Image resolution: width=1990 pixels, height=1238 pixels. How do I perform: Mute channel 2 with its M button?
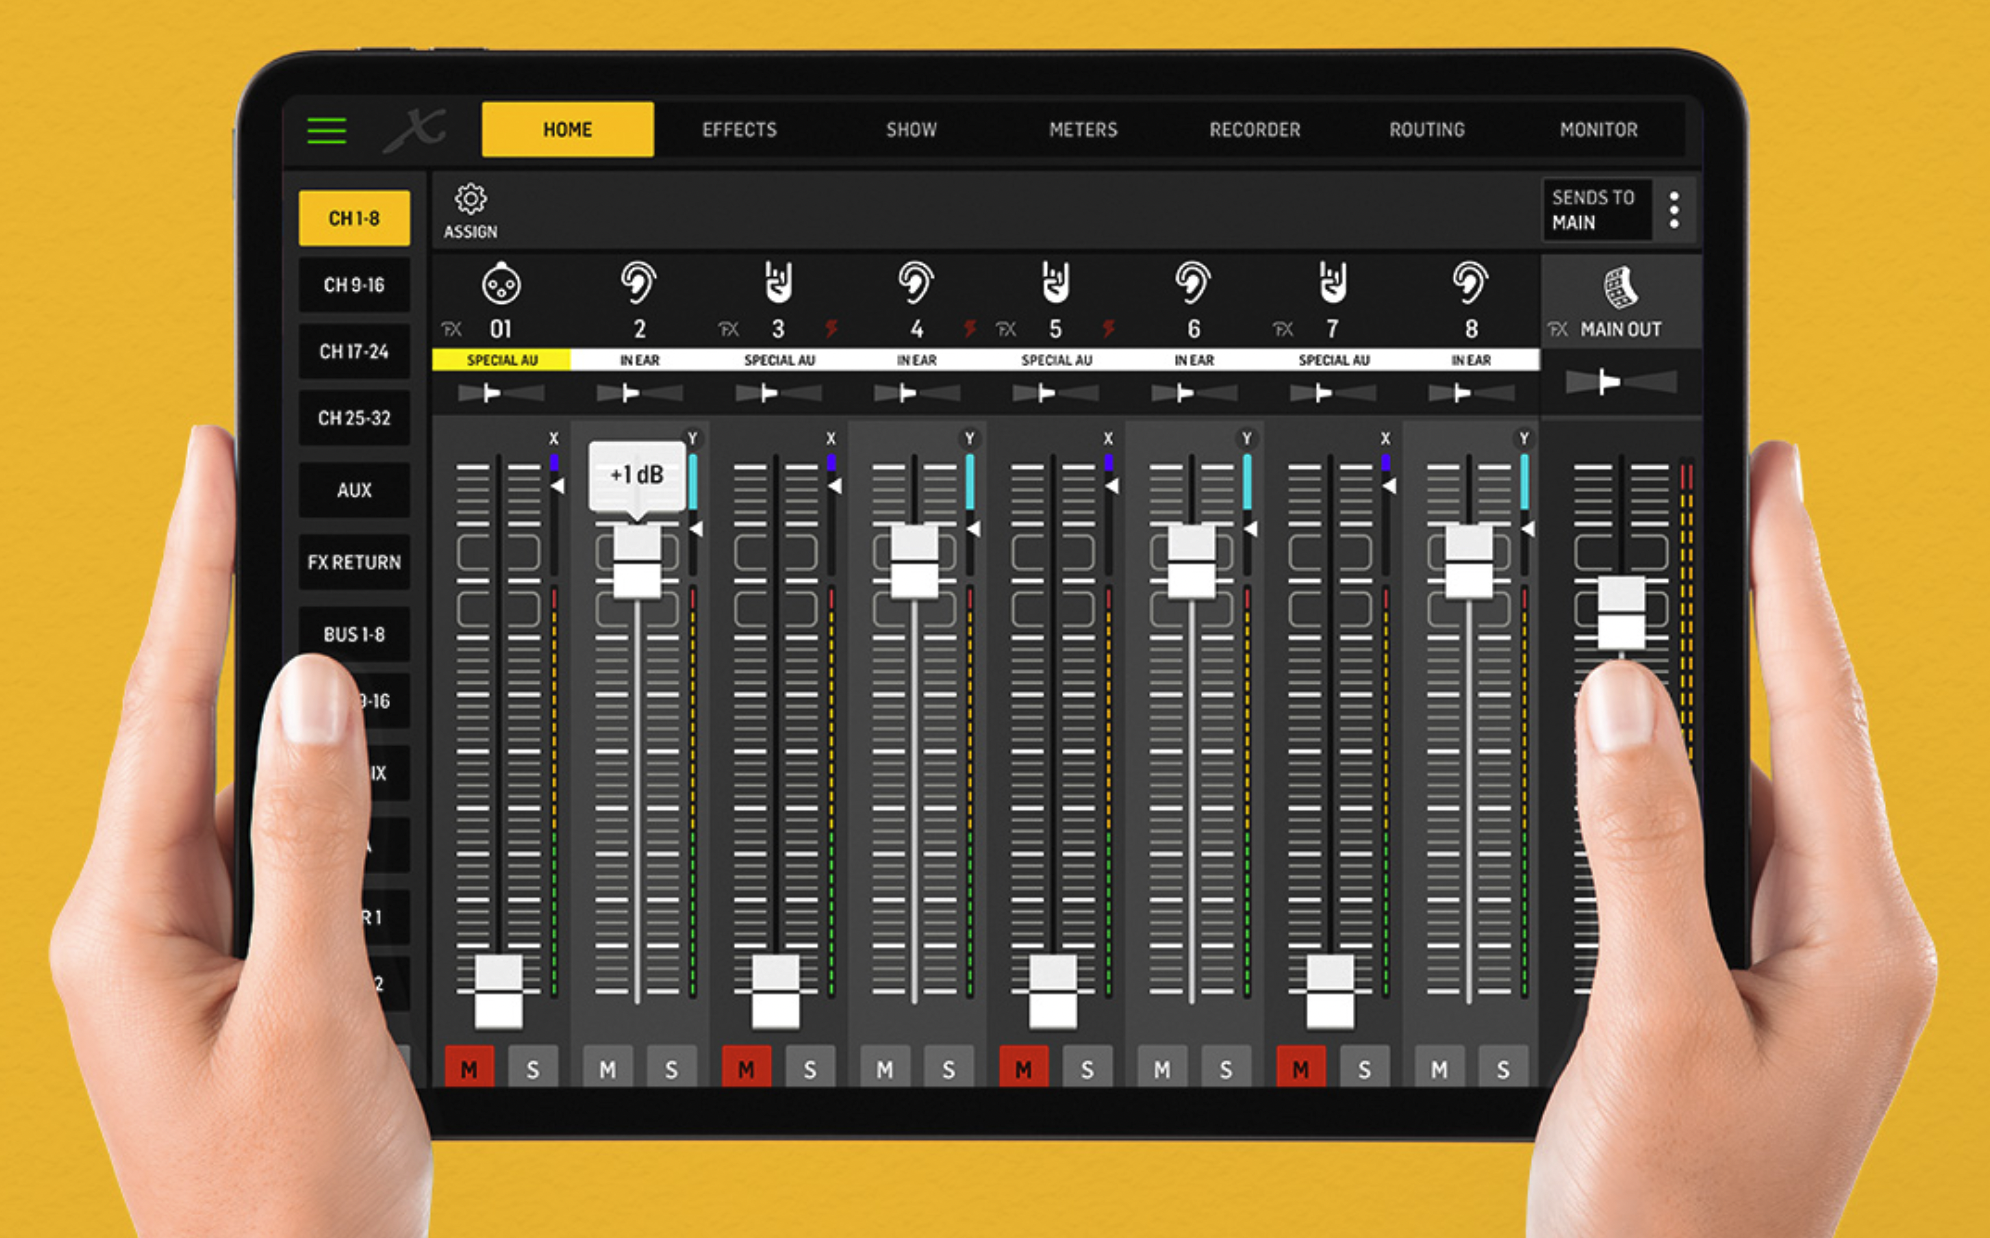click(606, 1068)
